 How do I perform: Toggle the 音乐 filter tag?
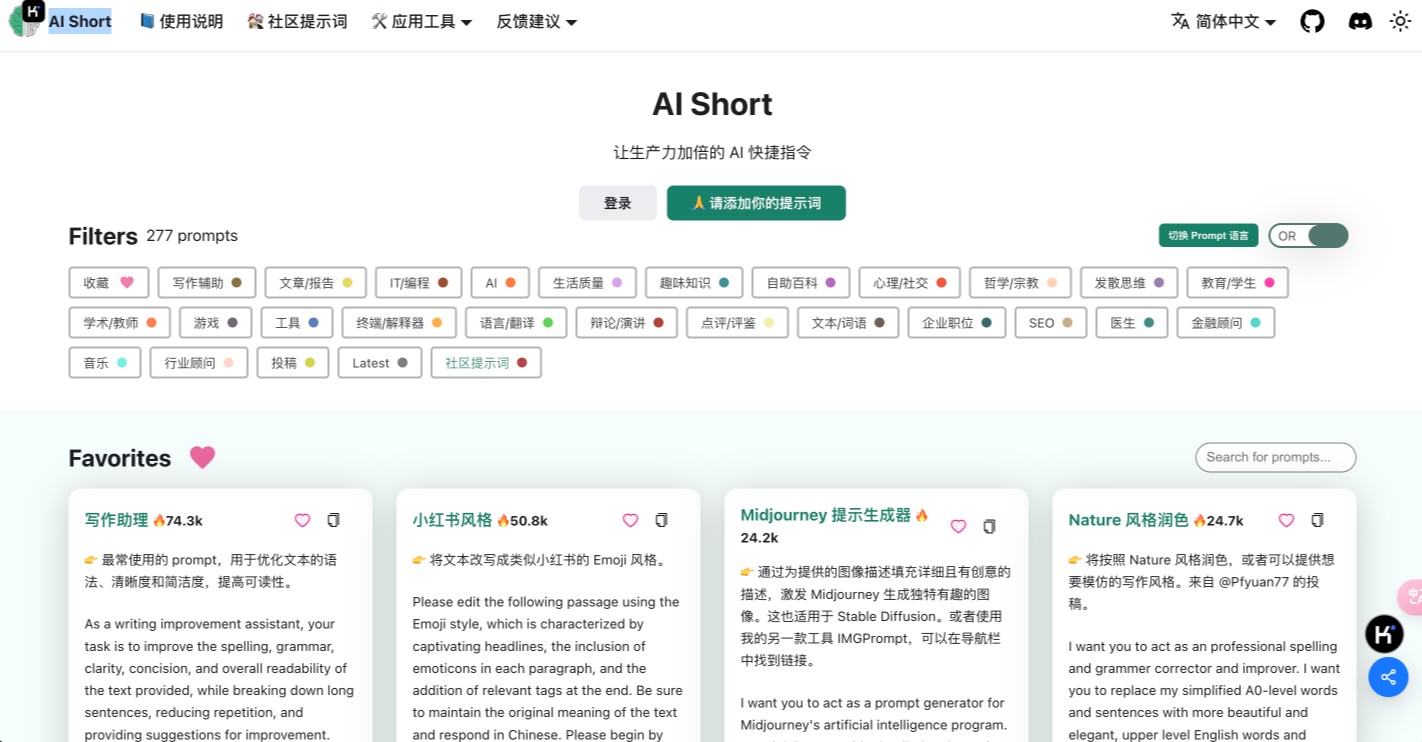coord(105,363)
